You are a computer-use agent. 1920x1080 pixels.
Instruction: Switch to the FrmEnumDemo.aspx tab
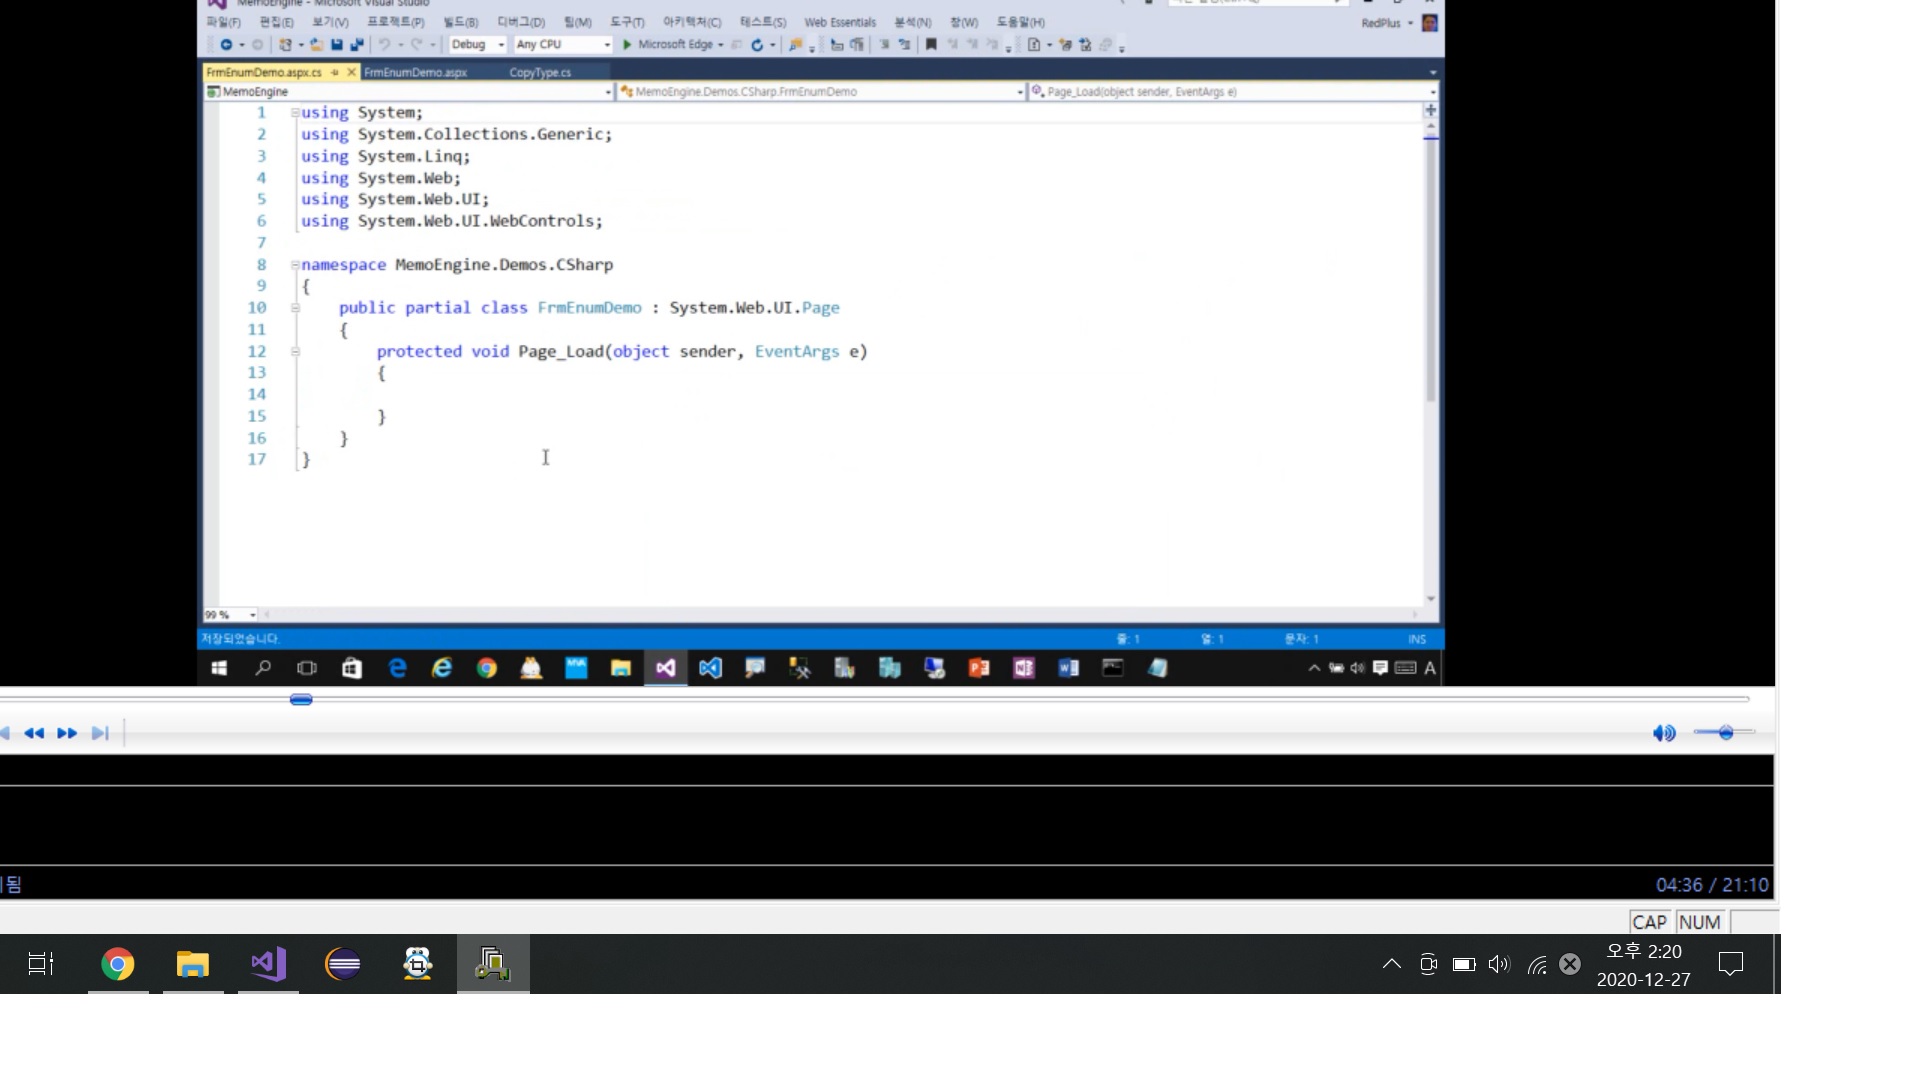[x=415, y=72]
